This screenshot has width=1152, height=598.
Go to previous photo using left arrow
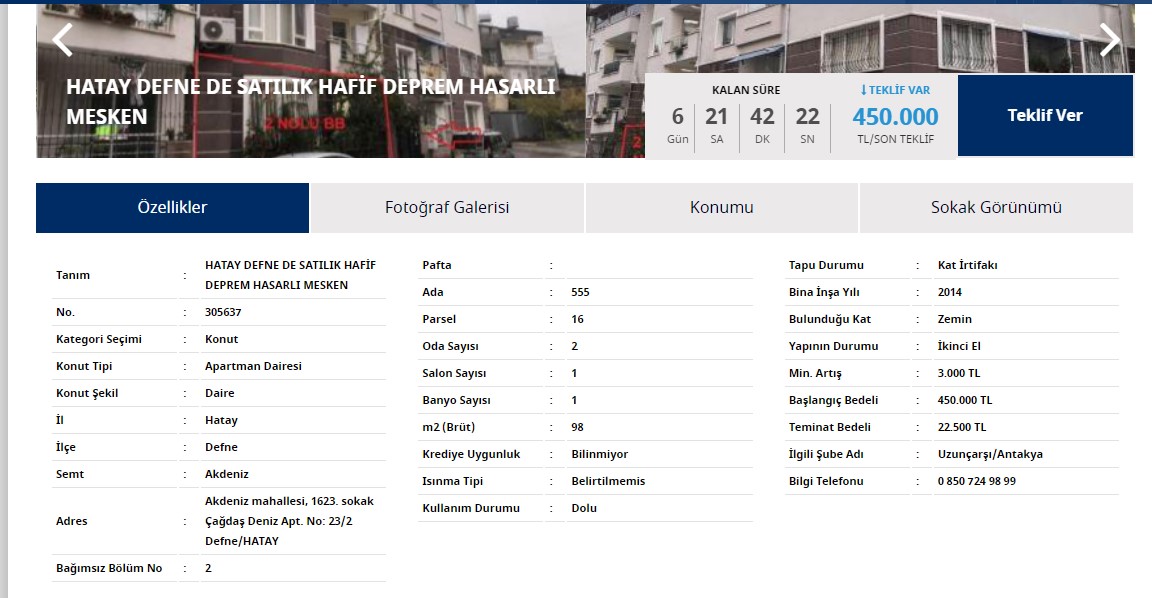coord(62,40)
